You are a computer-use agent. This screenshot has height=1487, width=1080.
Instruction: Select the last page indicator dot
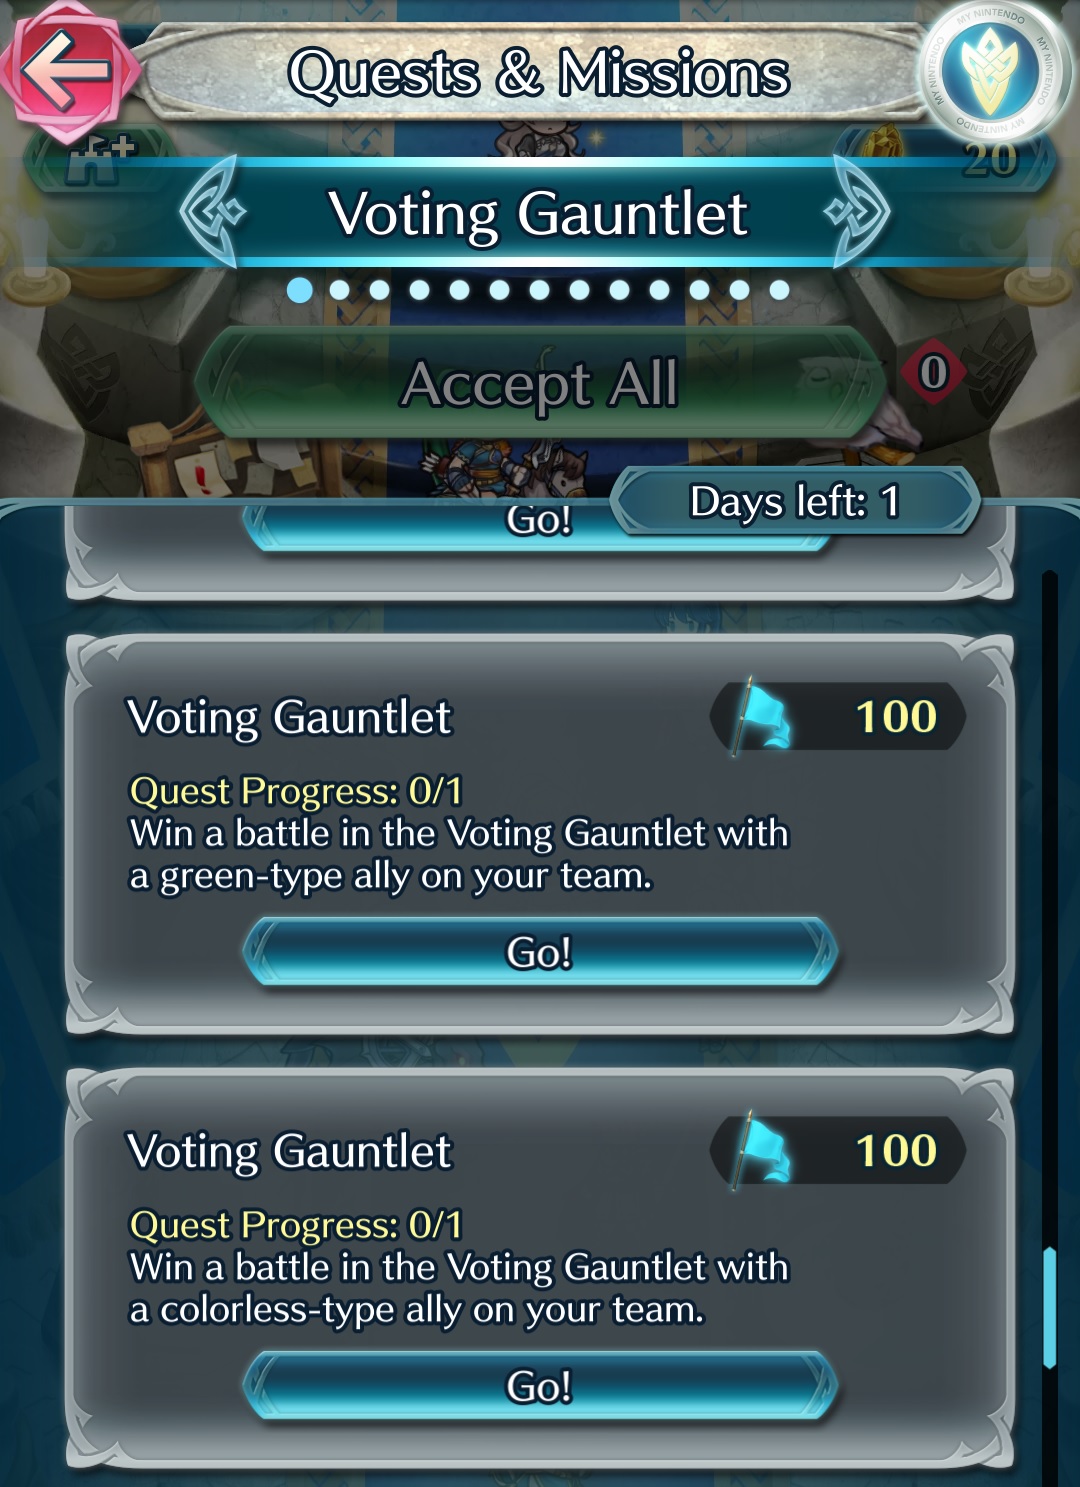tap(780, 290)
